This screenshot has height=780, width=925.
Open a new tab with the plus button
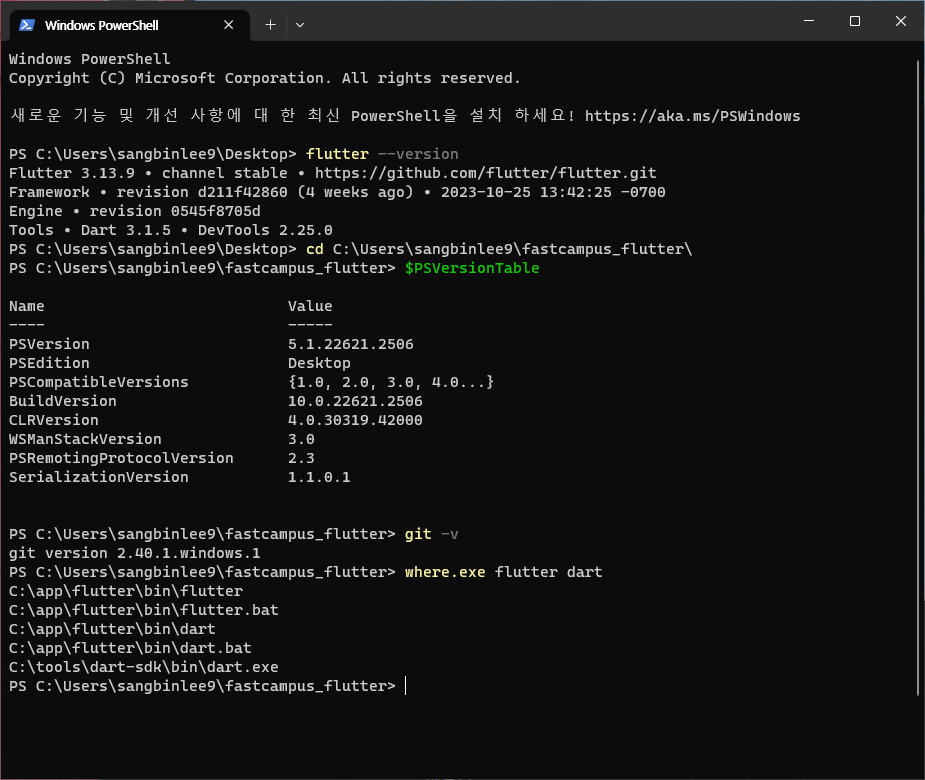pyautogui.click(x=270, y=25)
